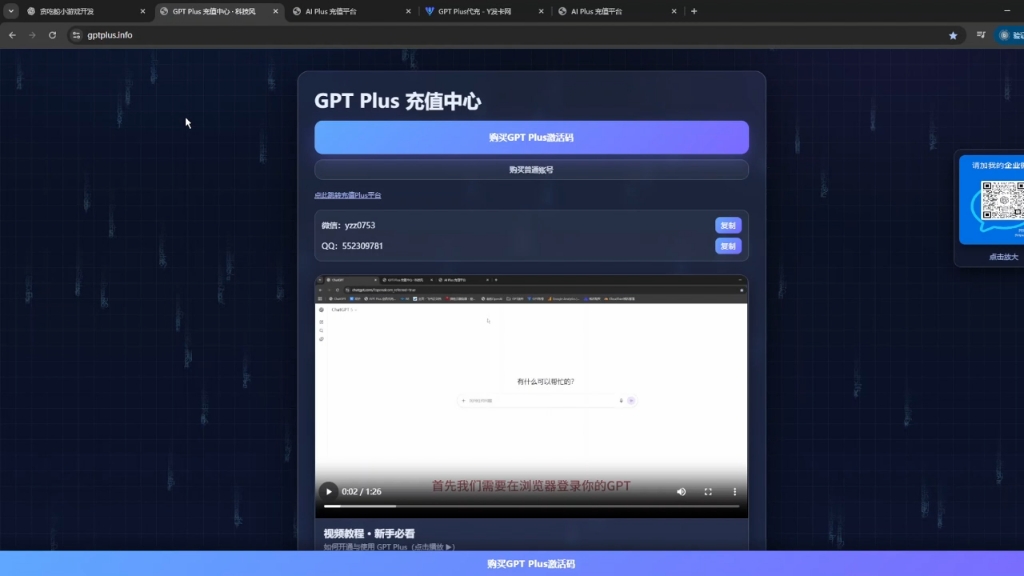Image resolution: width=1024 pixels, height=576 pixels.
Task: Click the bookmark star icon
Action: pyautogui.click(x=953, y=35)
